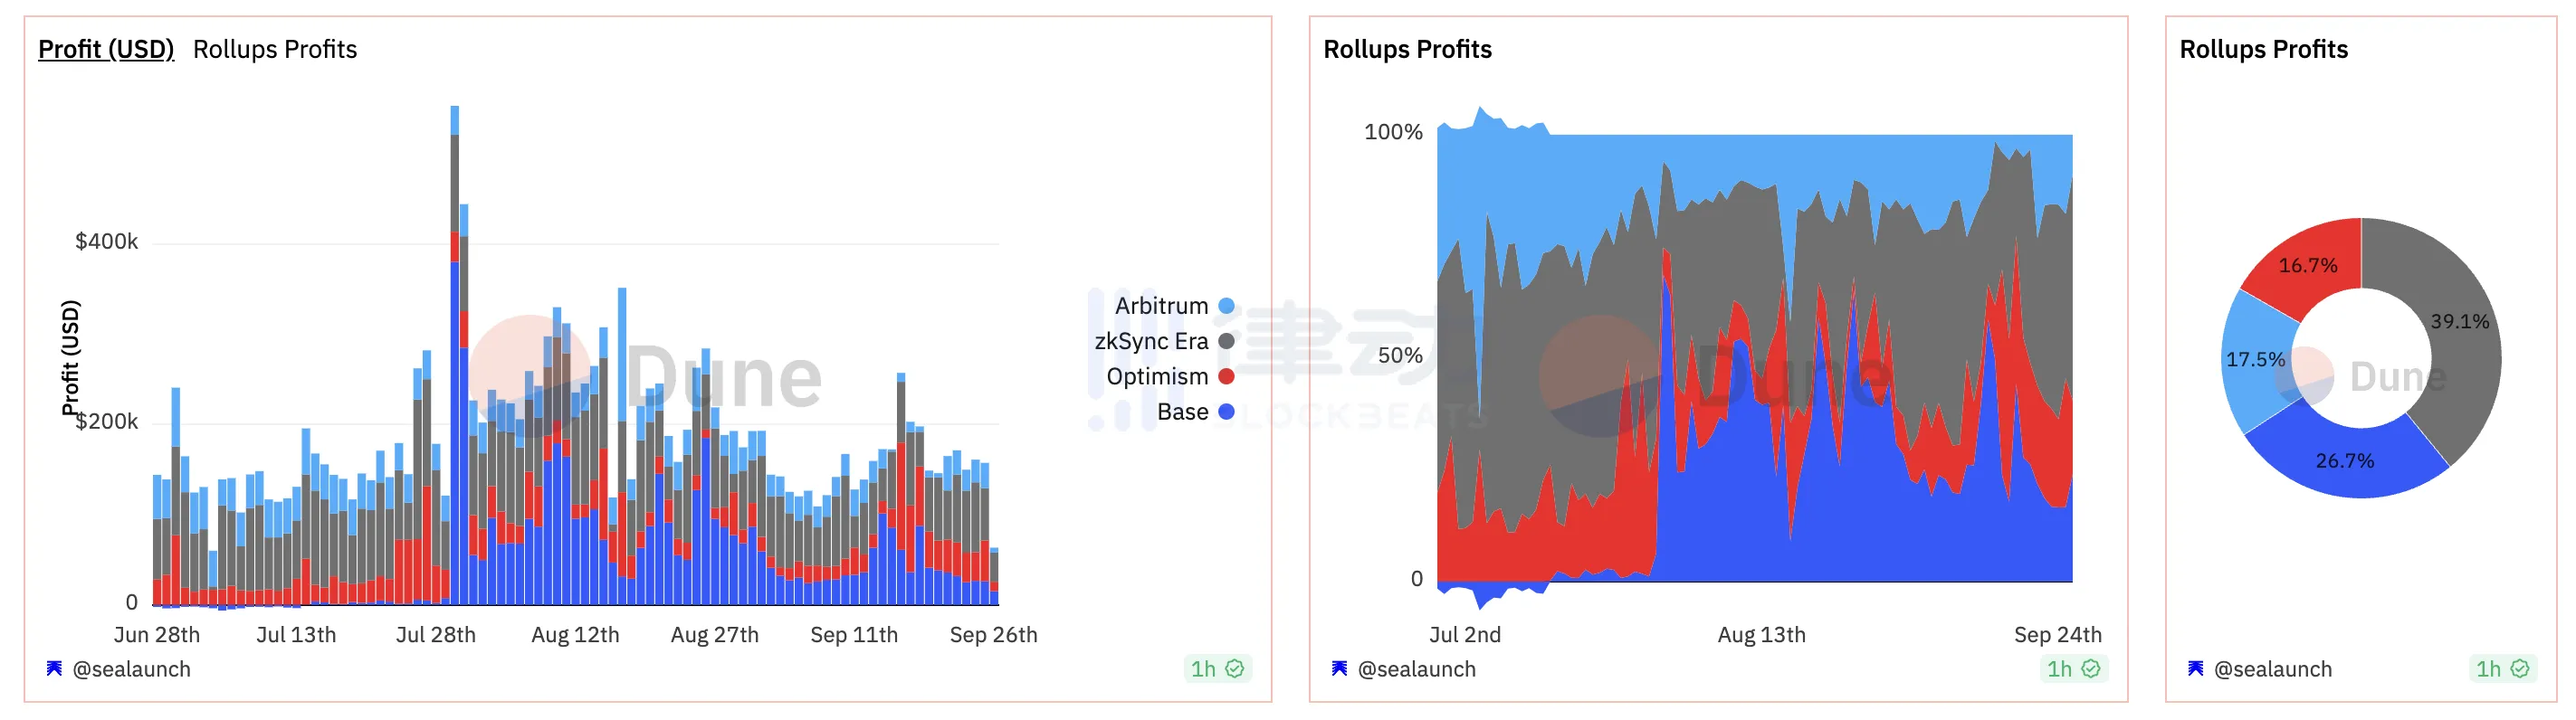Click the sealaunch icon under bar chart

pyautogui.click(x=54, y=668)
